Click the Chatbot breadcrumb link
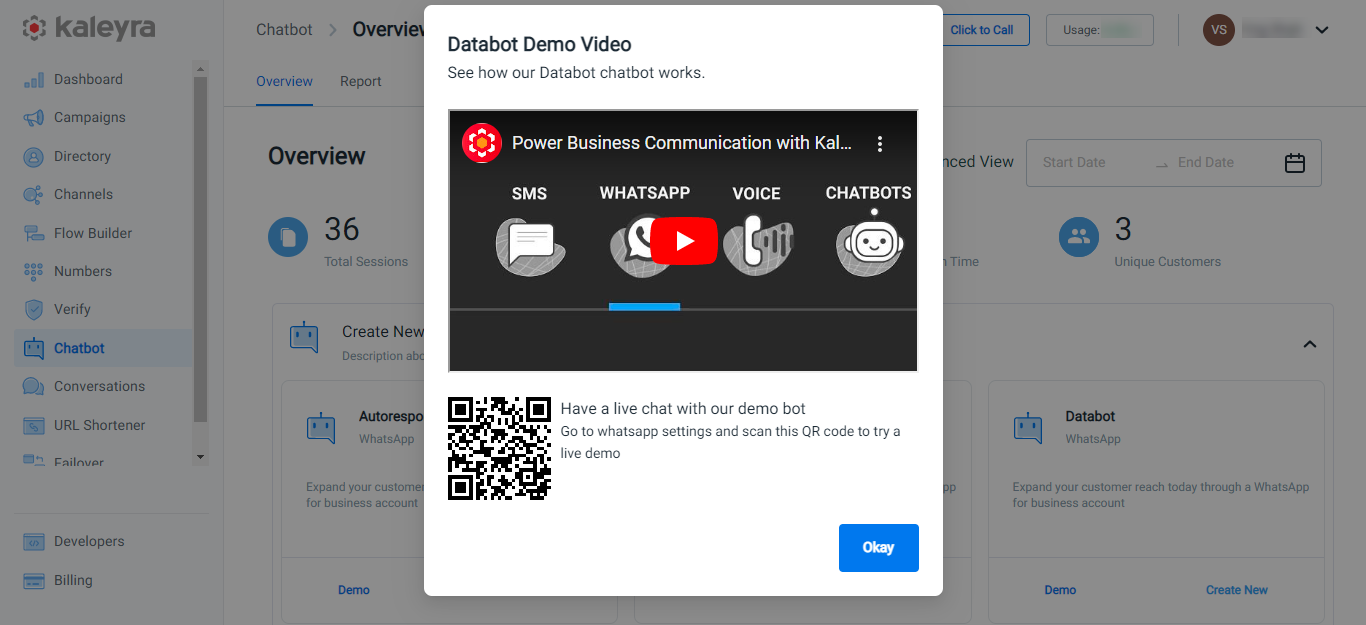 point(284,30)
